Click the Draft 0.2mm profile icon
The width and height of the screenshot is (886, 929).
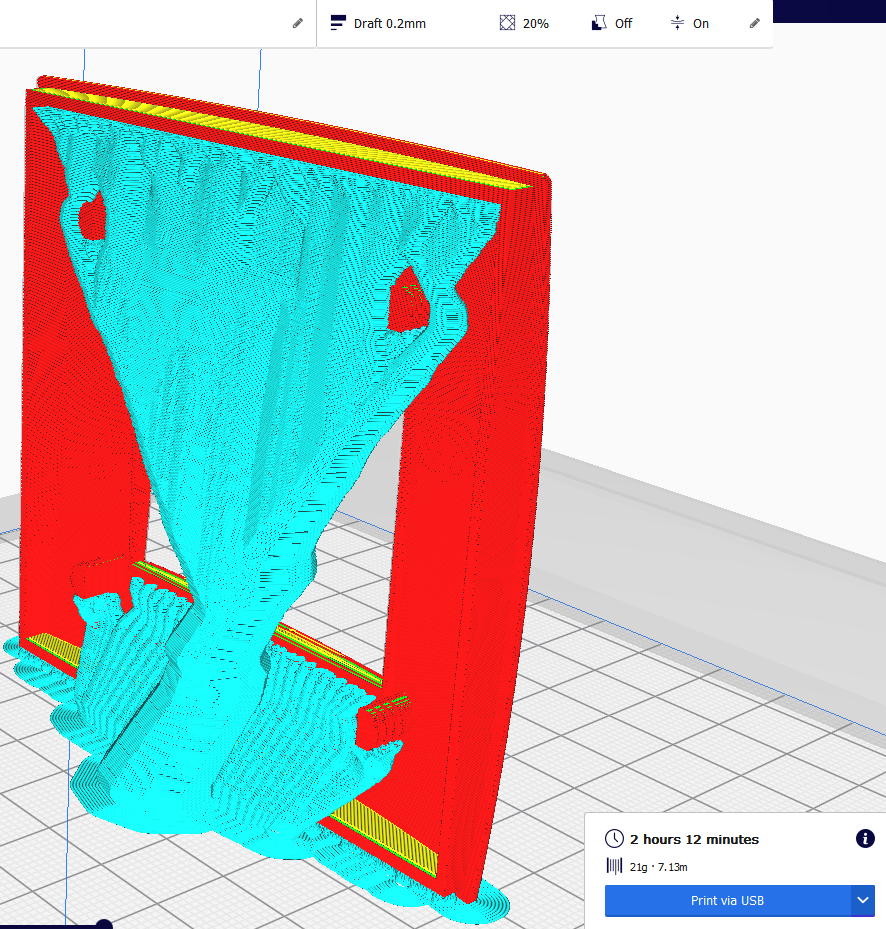(x=338, y=23)
